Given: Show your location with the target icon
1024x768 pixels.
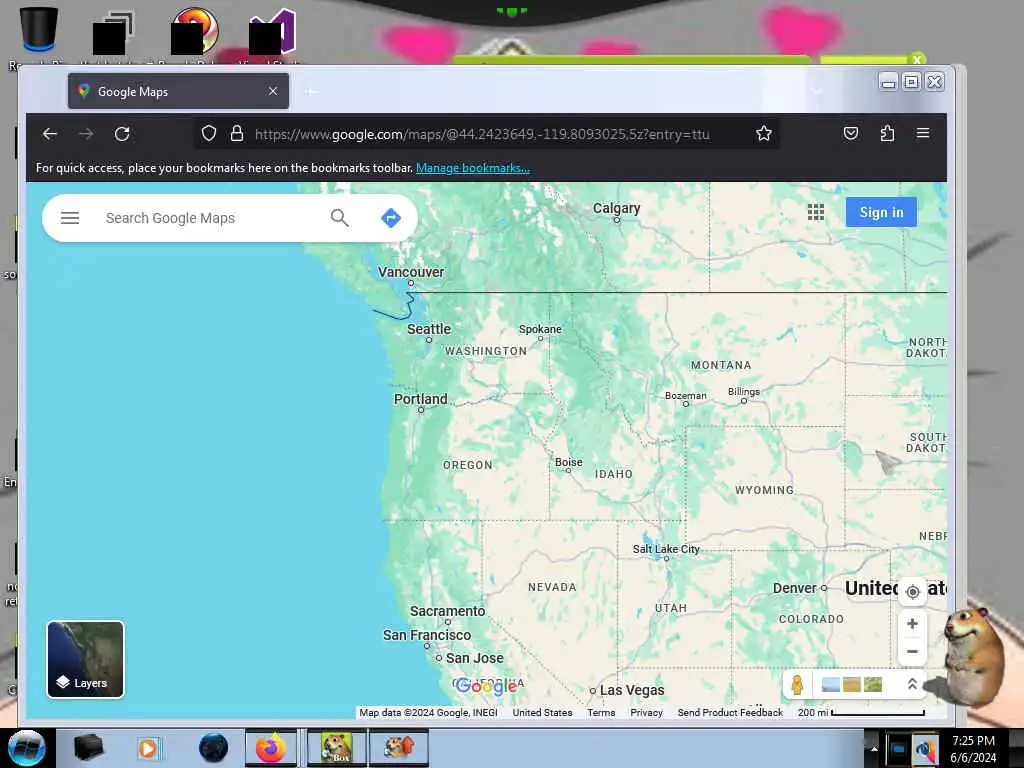Looking at the screenshot, I should [912, 592].
